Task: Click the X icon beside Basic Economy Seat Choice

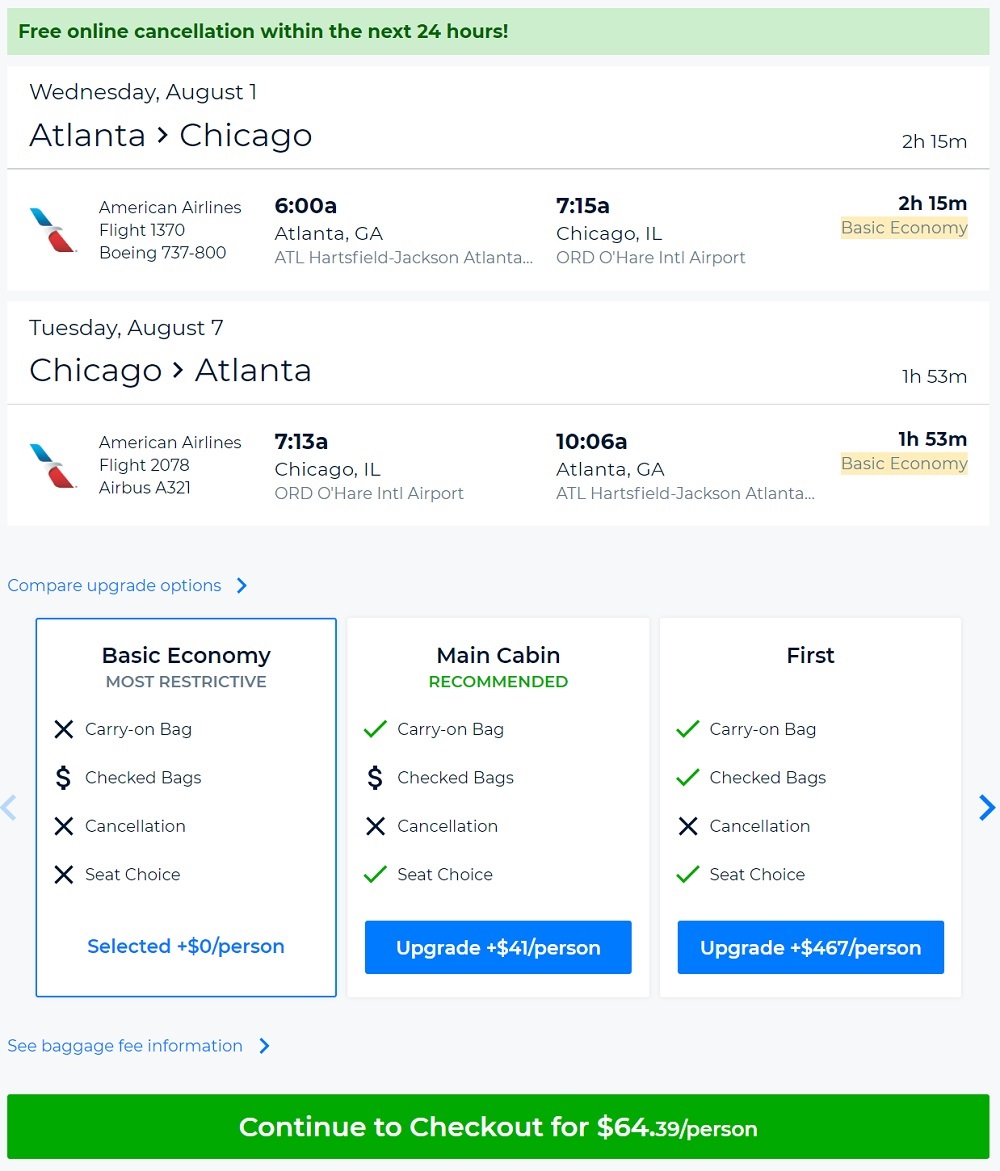Action: 64,875
